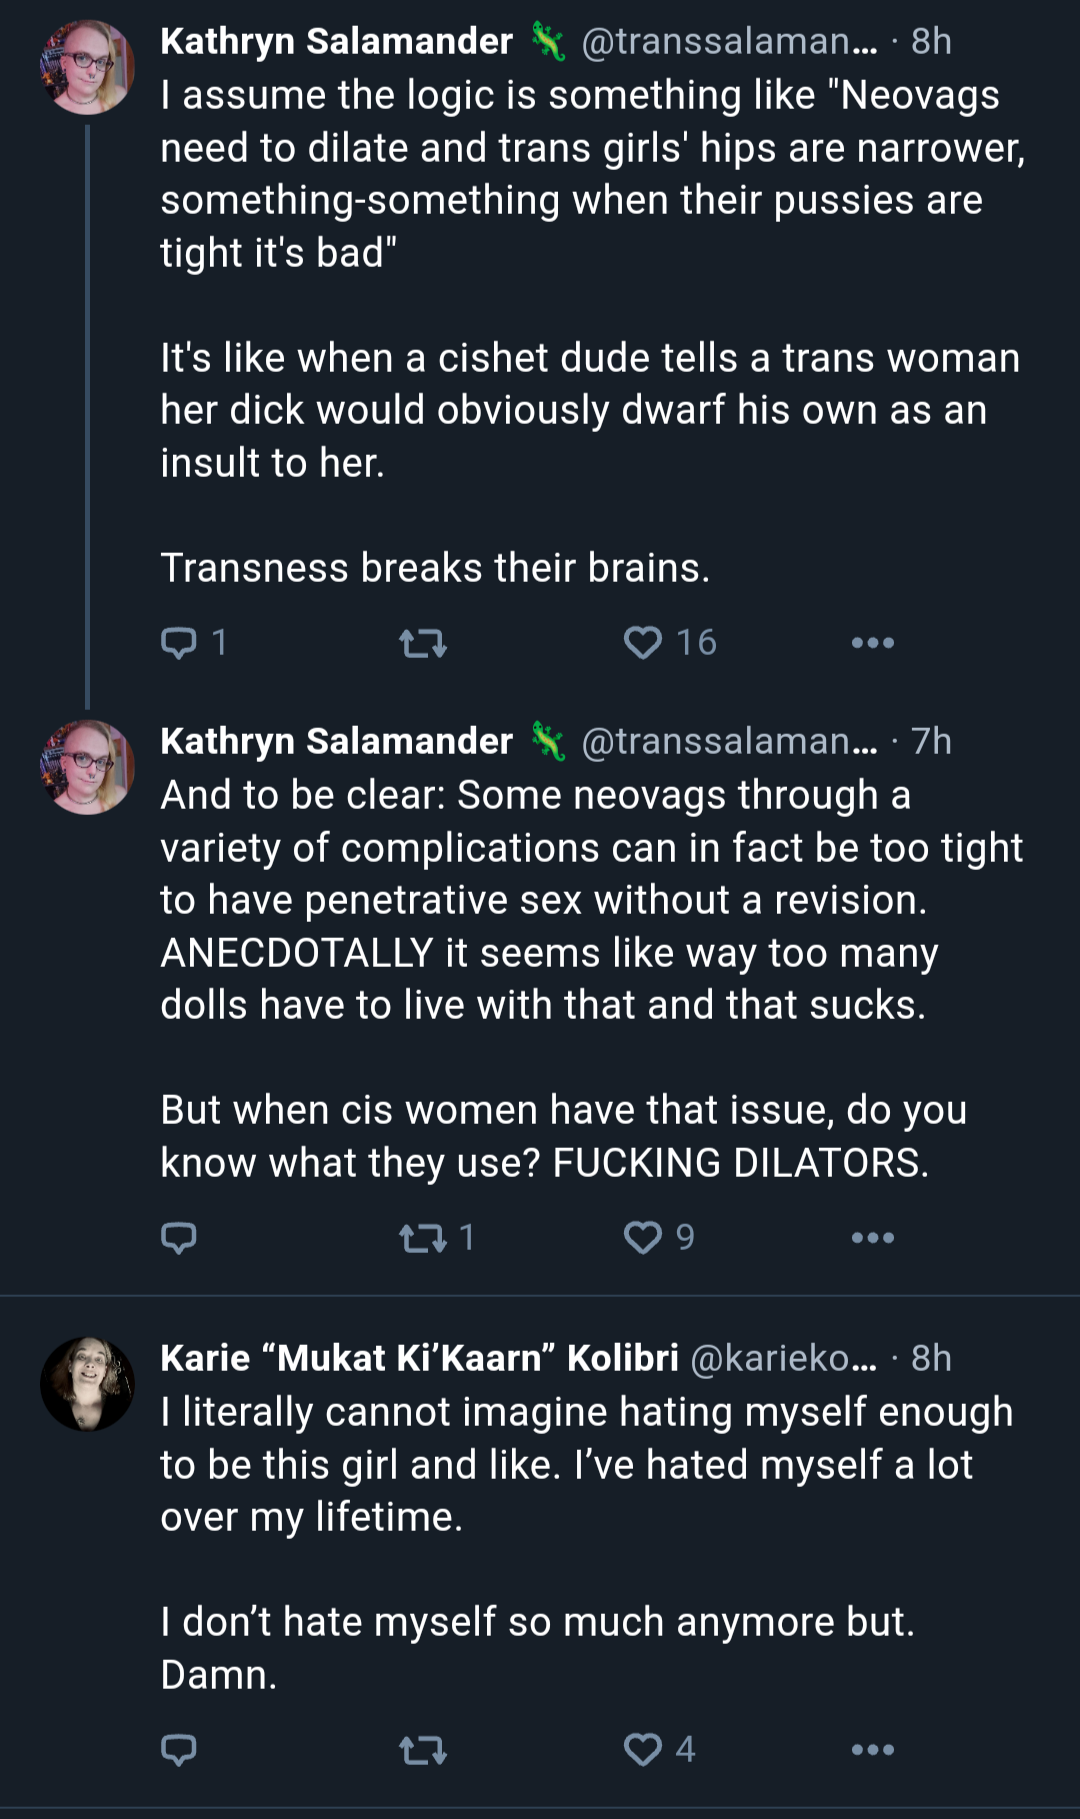Retweet the tweet with 16 likes
This screenshot has height=1819, width=1080.
click(423, 643)
